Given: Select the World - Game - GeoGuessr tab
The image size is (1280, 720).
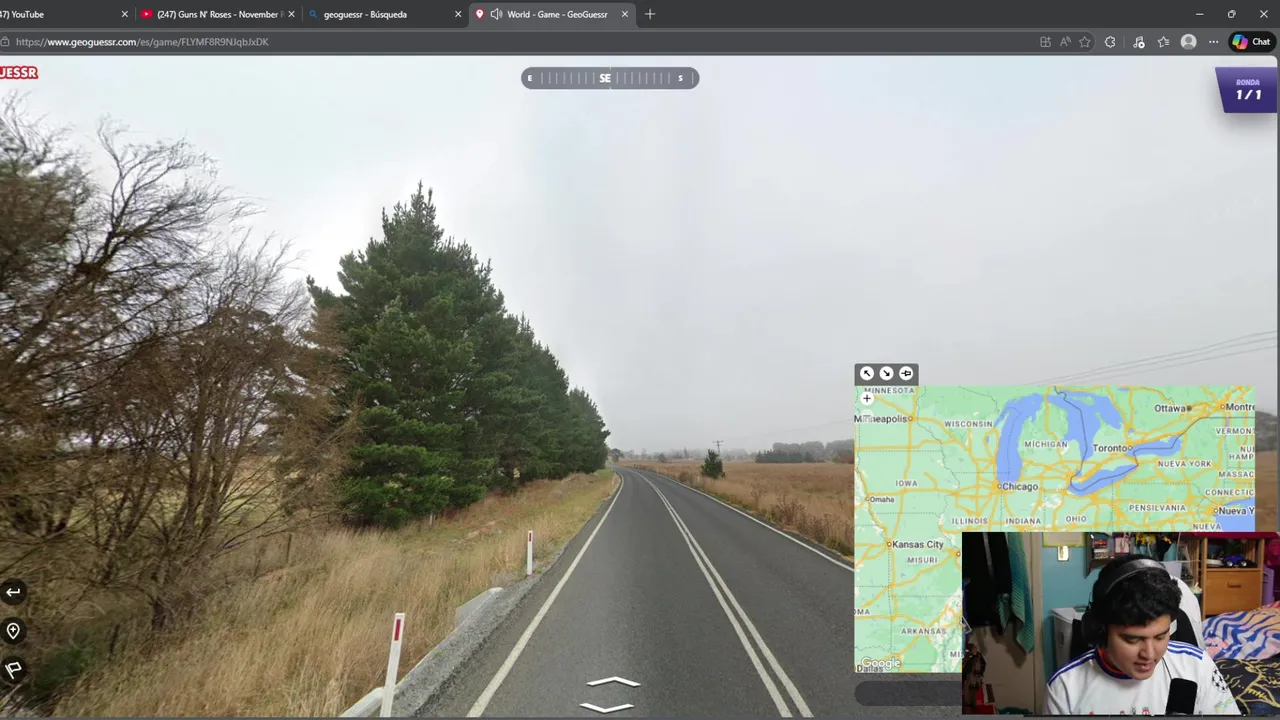Looking at the screenshot, I should click(x=552, y=14).
